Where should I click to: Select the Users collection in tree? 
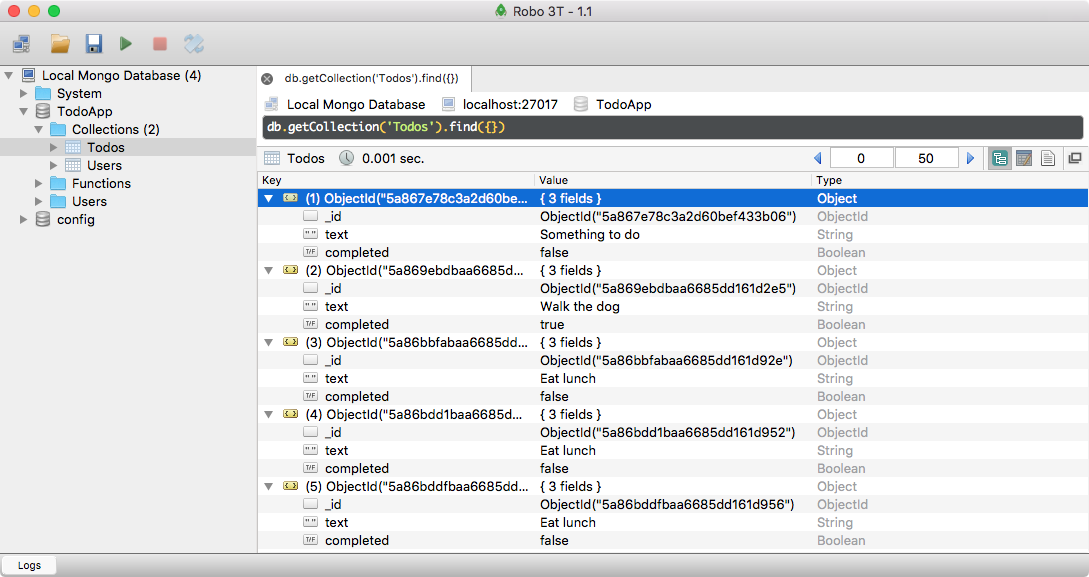104,165
